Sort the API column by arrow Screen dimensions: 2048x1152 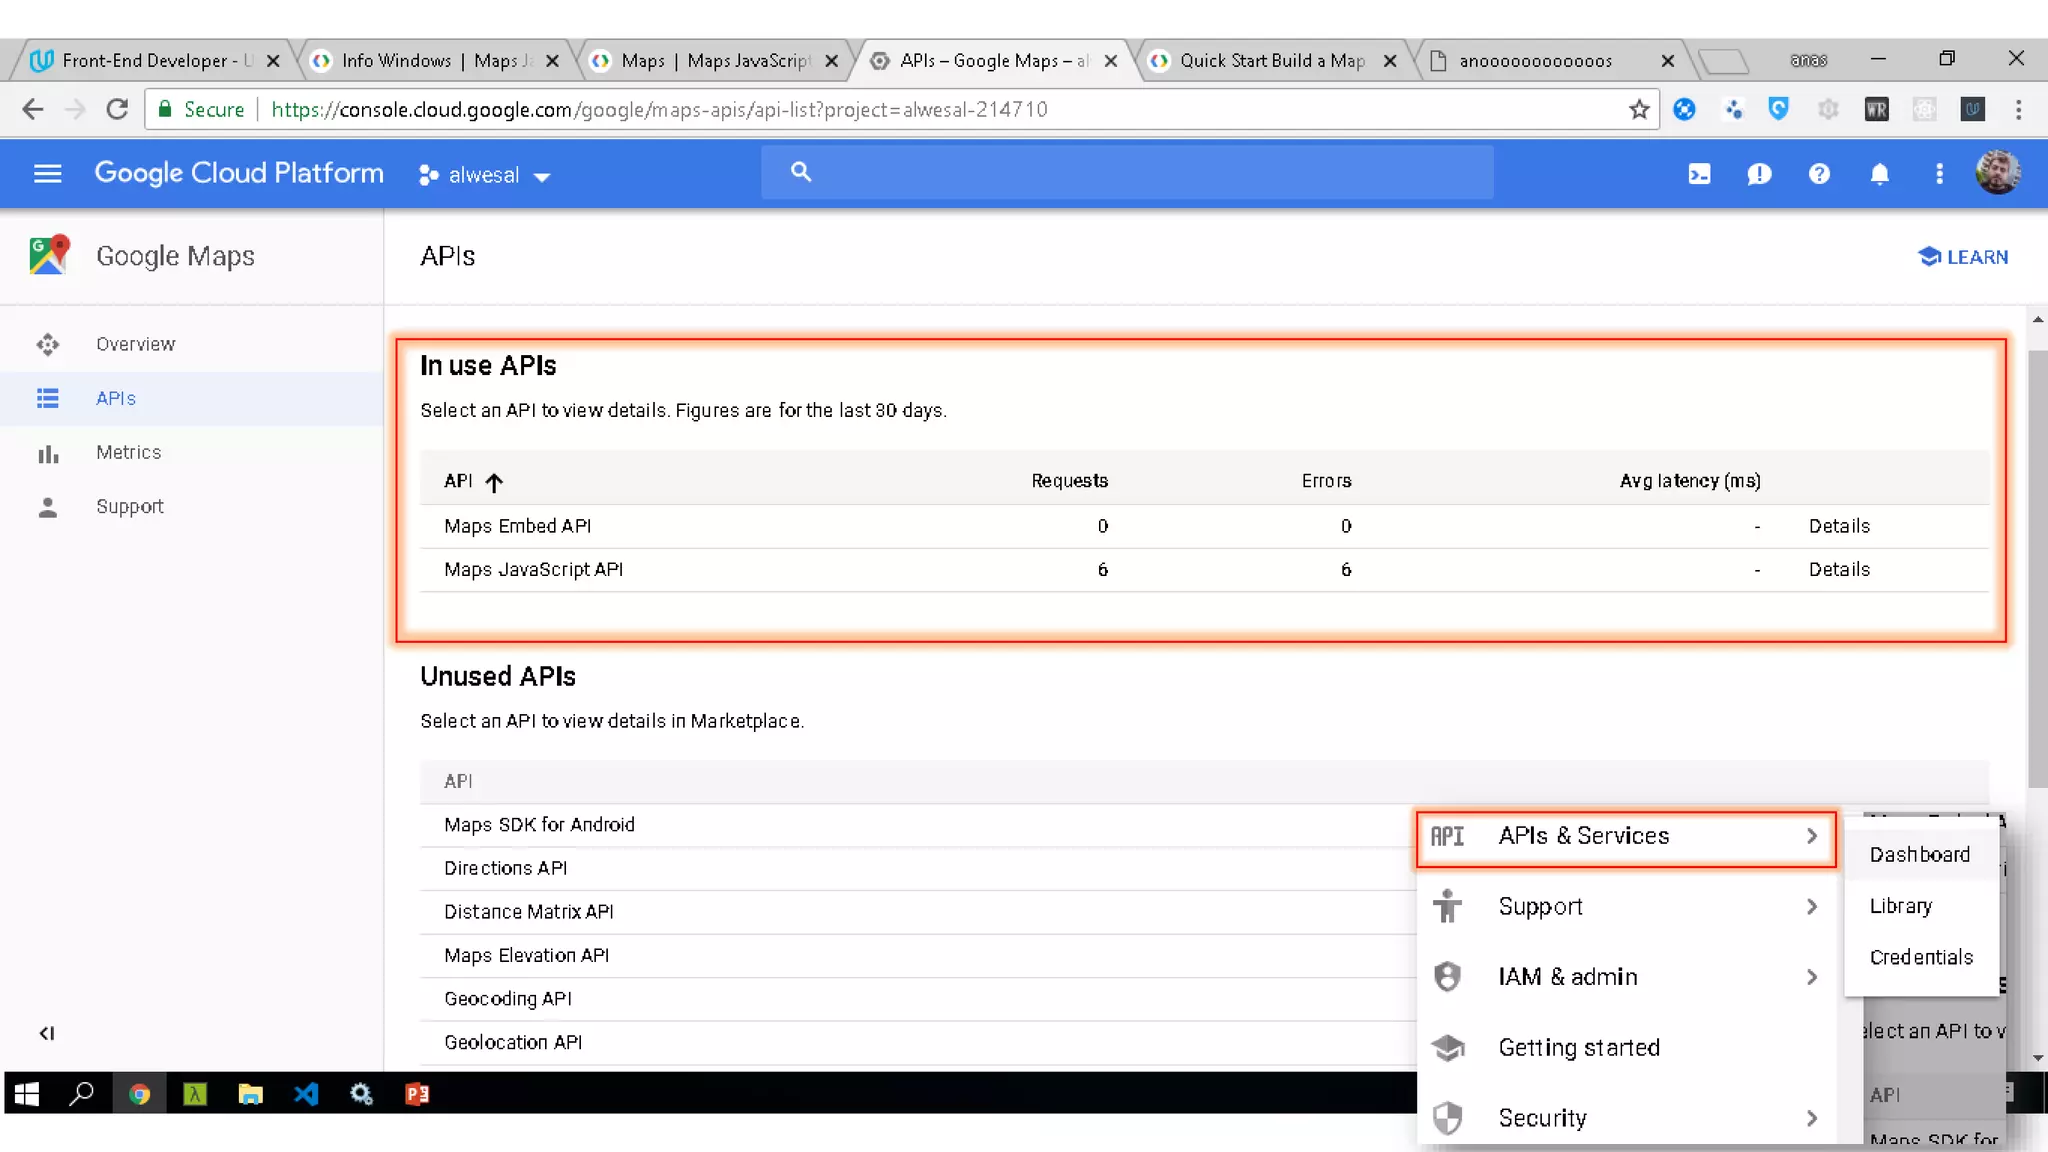[494, 482]
